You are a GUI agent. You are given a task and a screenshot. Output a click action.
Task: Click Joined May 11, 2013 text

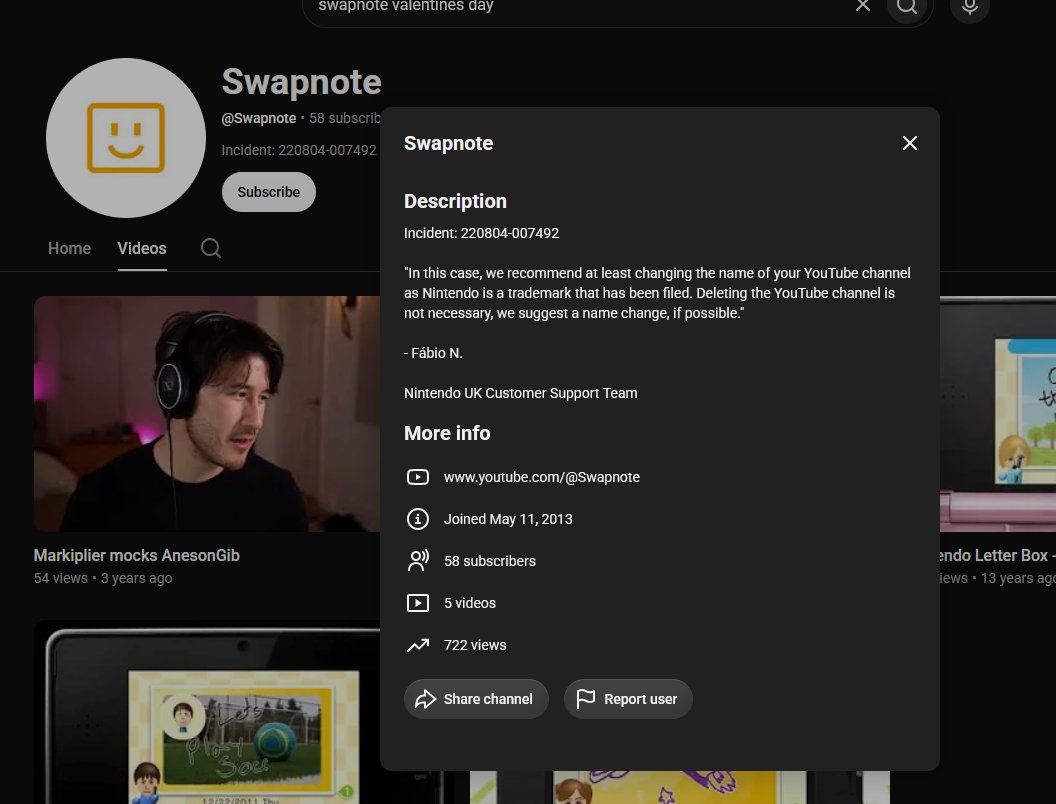pos(508,519)
